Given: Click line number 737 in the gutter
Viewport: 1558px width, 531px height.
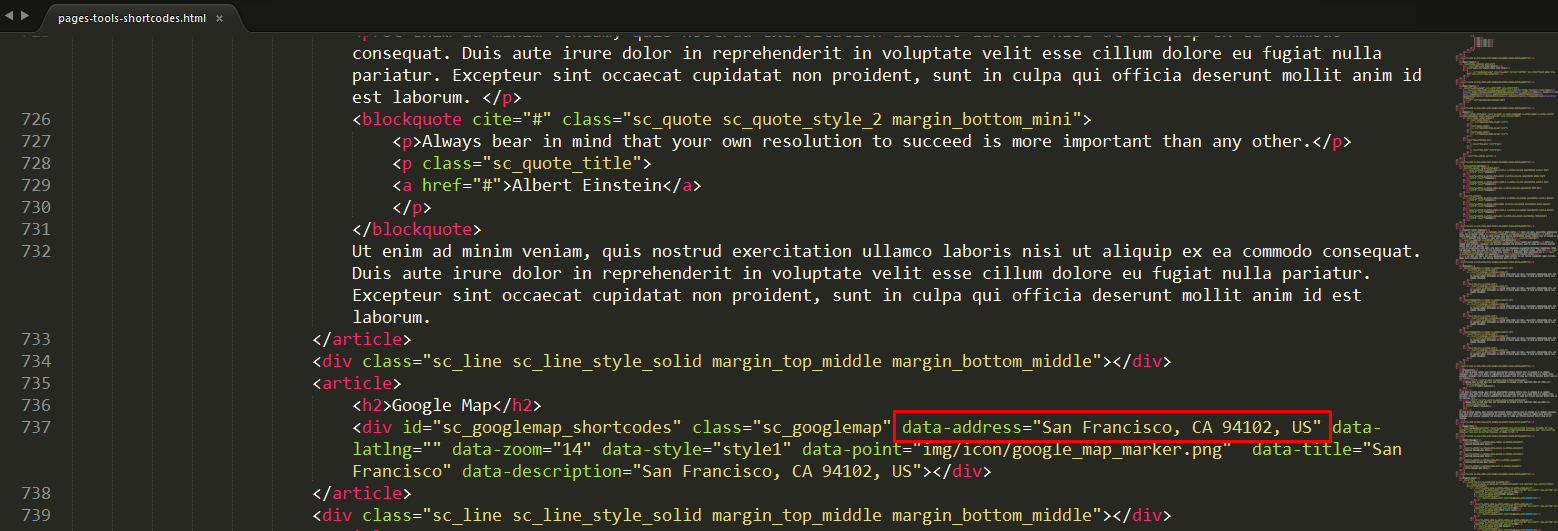Looking at the screenshot, I should [35, 427].
